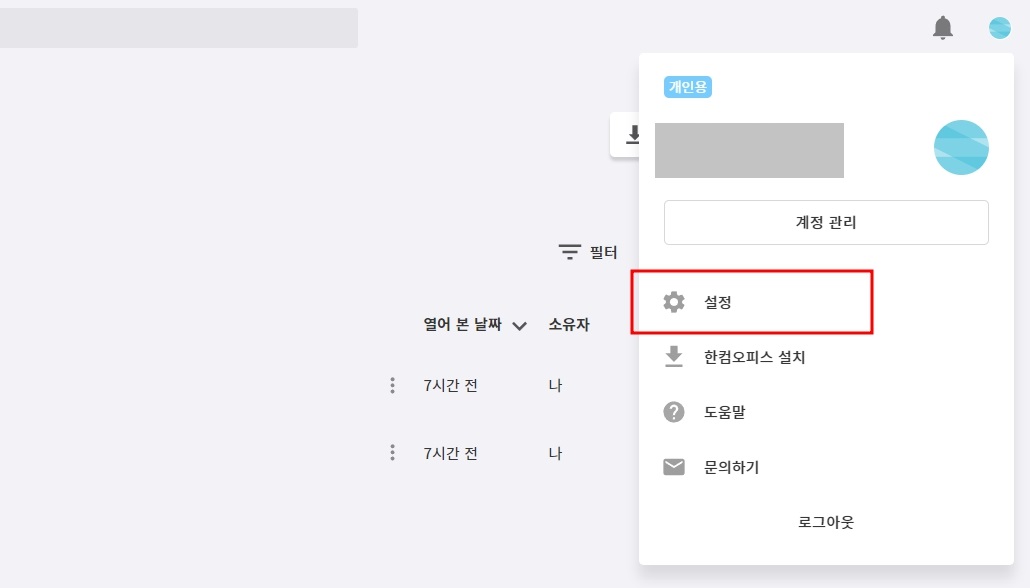Open more options for first 7시간 전 row
The image size is (1030, 588).
click(392, 386)
